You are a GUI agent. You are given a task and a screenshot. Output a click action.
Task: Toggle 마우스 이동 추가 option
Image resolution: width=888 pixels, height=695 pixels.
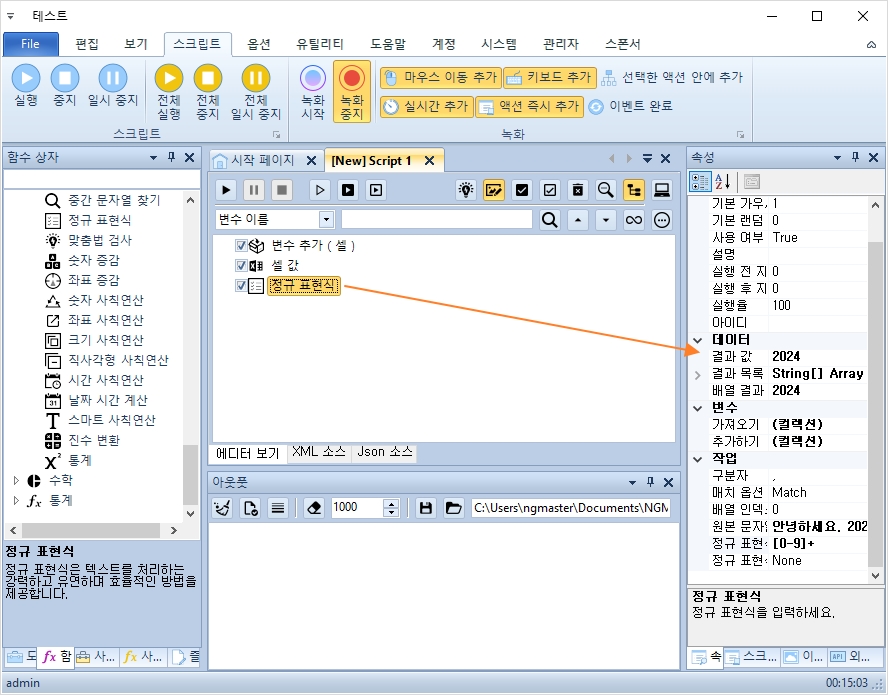click(x=441, y=78)
